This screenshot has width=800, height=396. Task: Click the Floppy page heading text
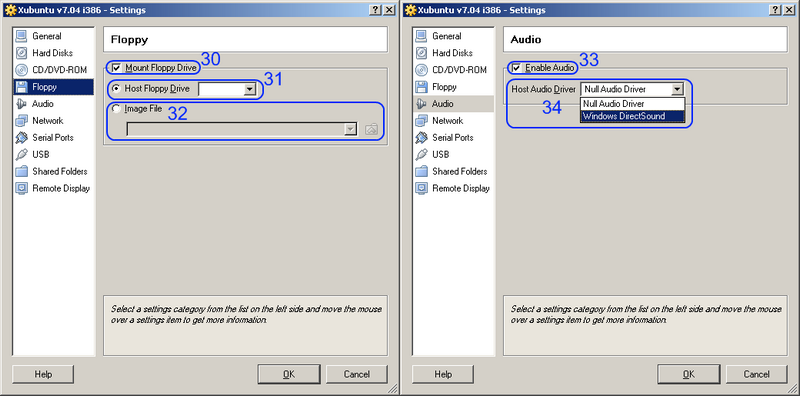click(129, 40)
